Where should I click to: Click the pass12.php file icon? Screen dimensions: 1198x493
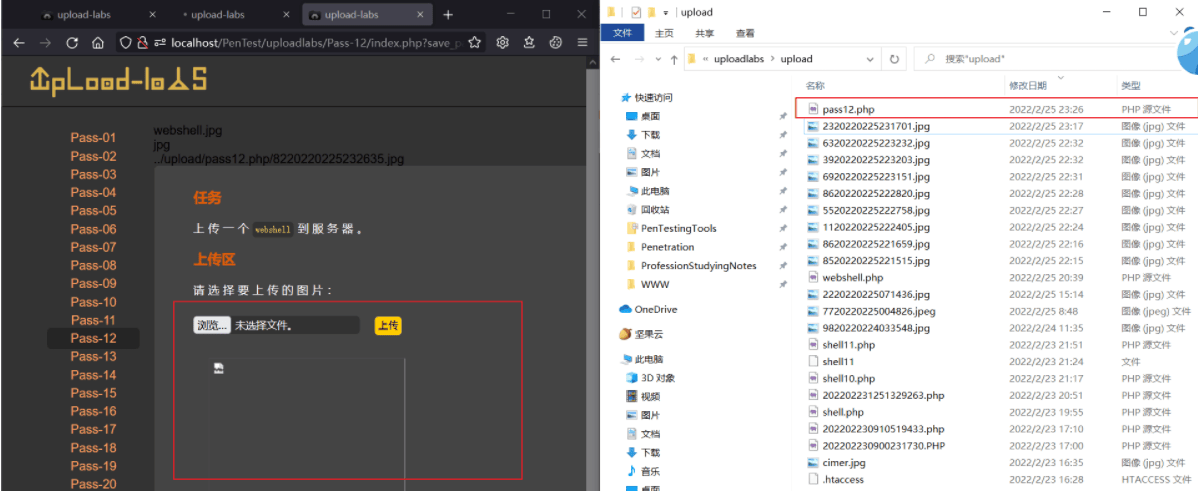point(813,109)
